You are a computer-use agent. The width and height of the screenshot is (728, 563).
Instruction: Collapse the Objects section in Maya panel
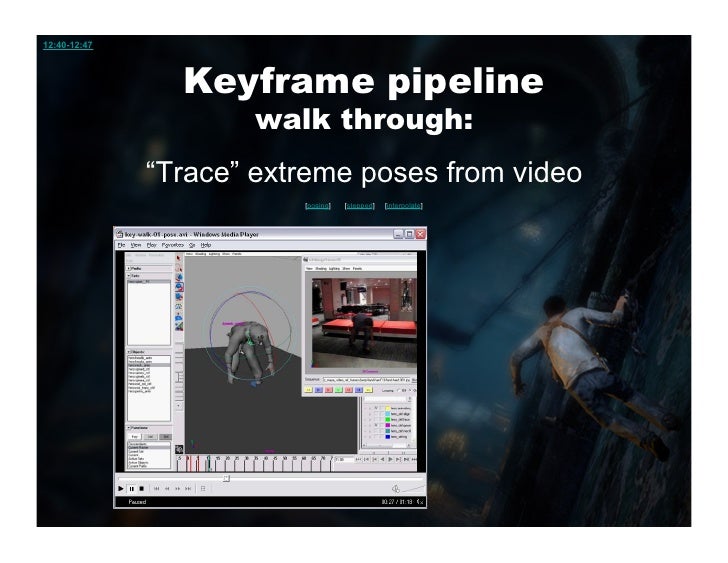coord(129,352)
